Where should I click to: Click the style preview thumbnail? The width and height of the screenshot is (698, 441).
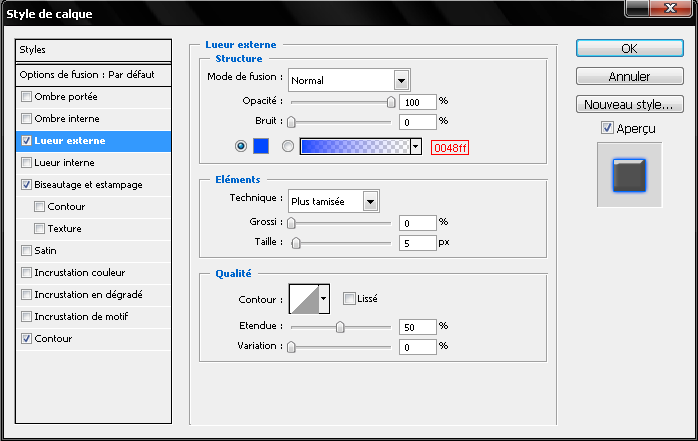click(629, 175)
